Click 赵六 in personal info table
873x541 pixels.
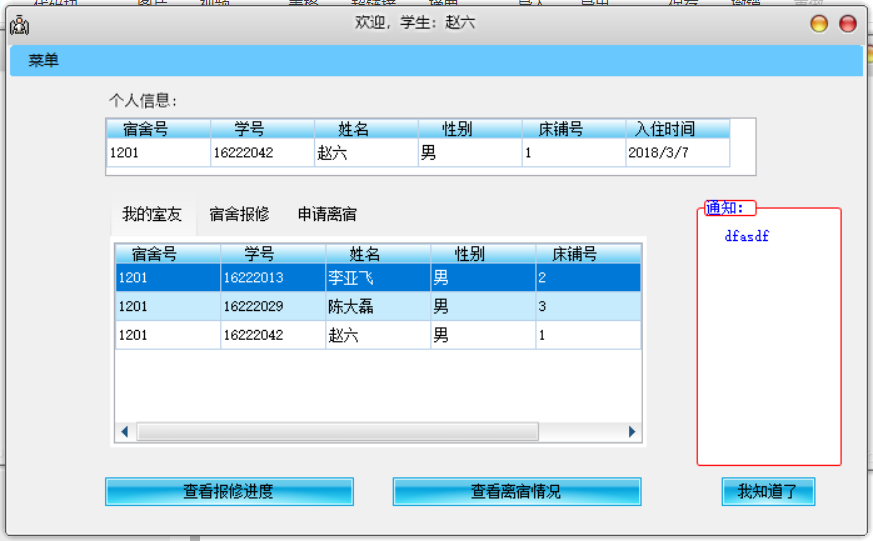[366, 153]
